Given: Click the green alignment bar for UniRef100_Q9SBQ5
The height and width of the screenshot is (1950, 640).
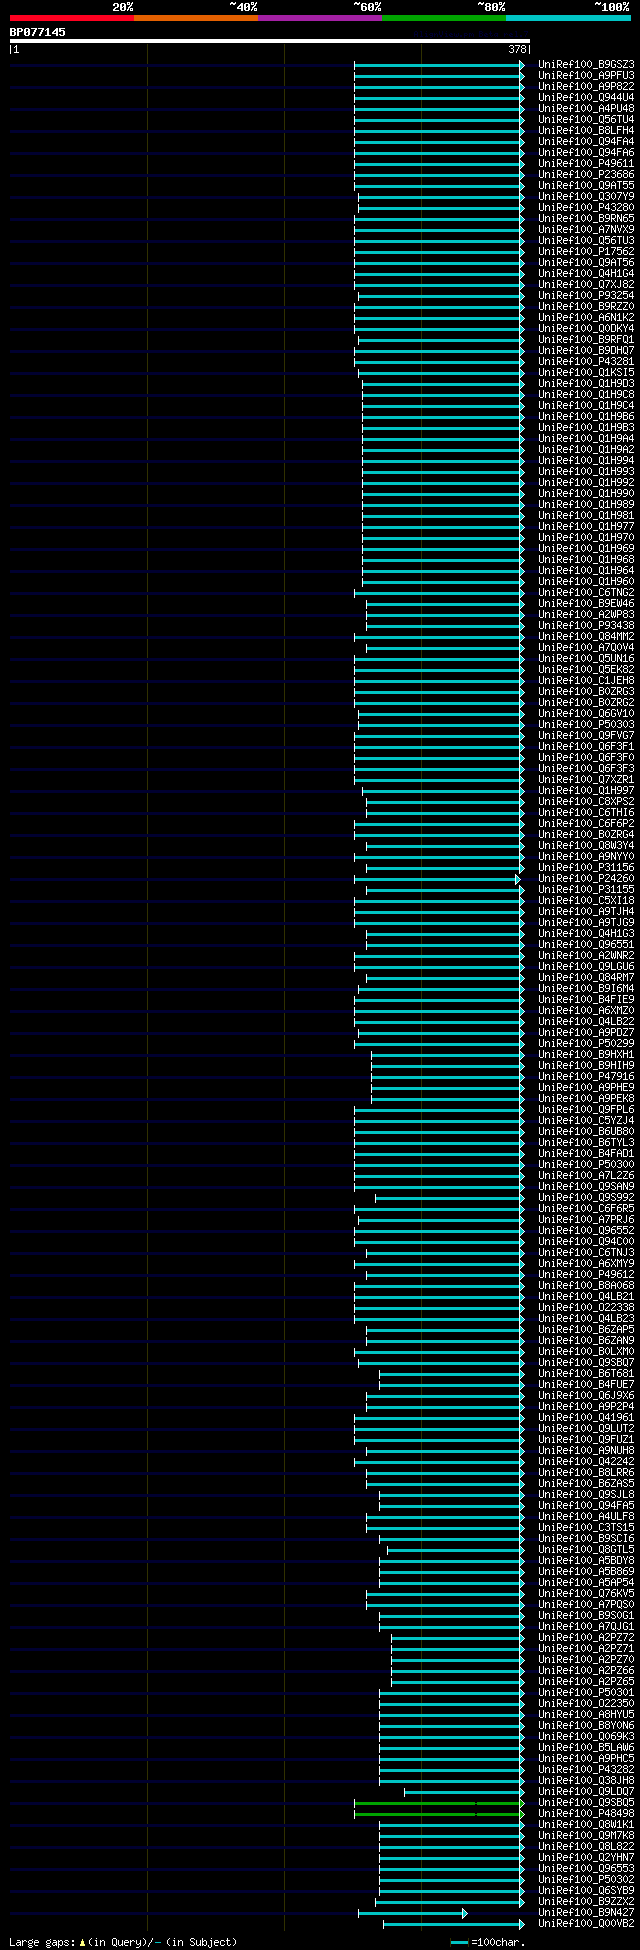Looking at the screenshot, I should pos(439,1803).
